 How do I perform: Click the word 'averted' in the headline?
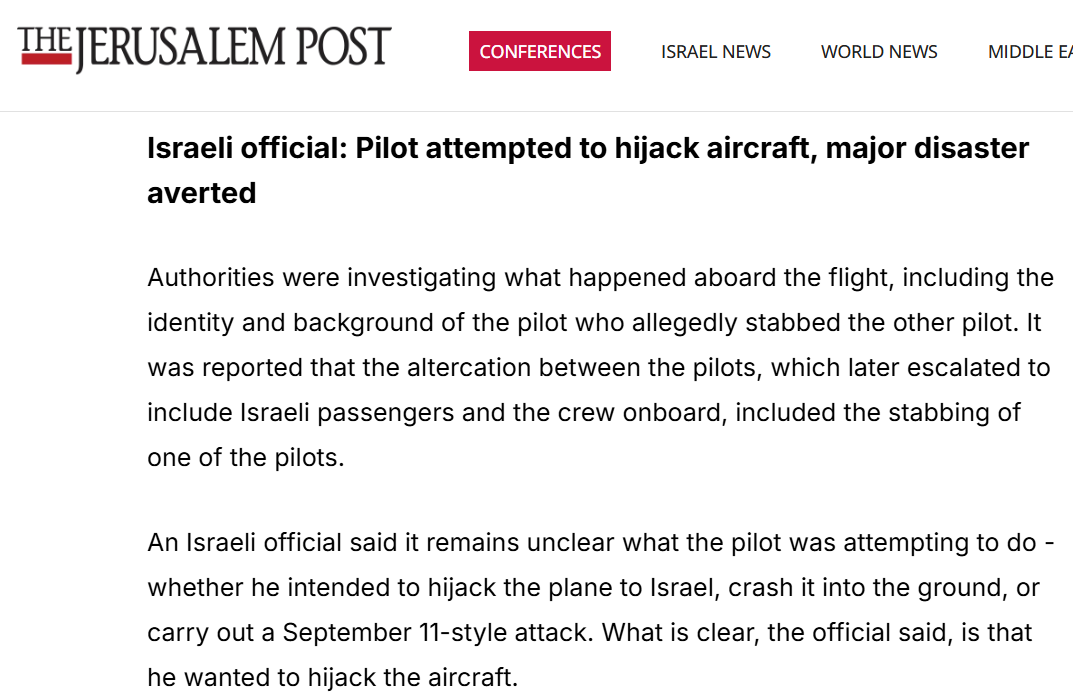pyautogui.click(x=202, y=193)
